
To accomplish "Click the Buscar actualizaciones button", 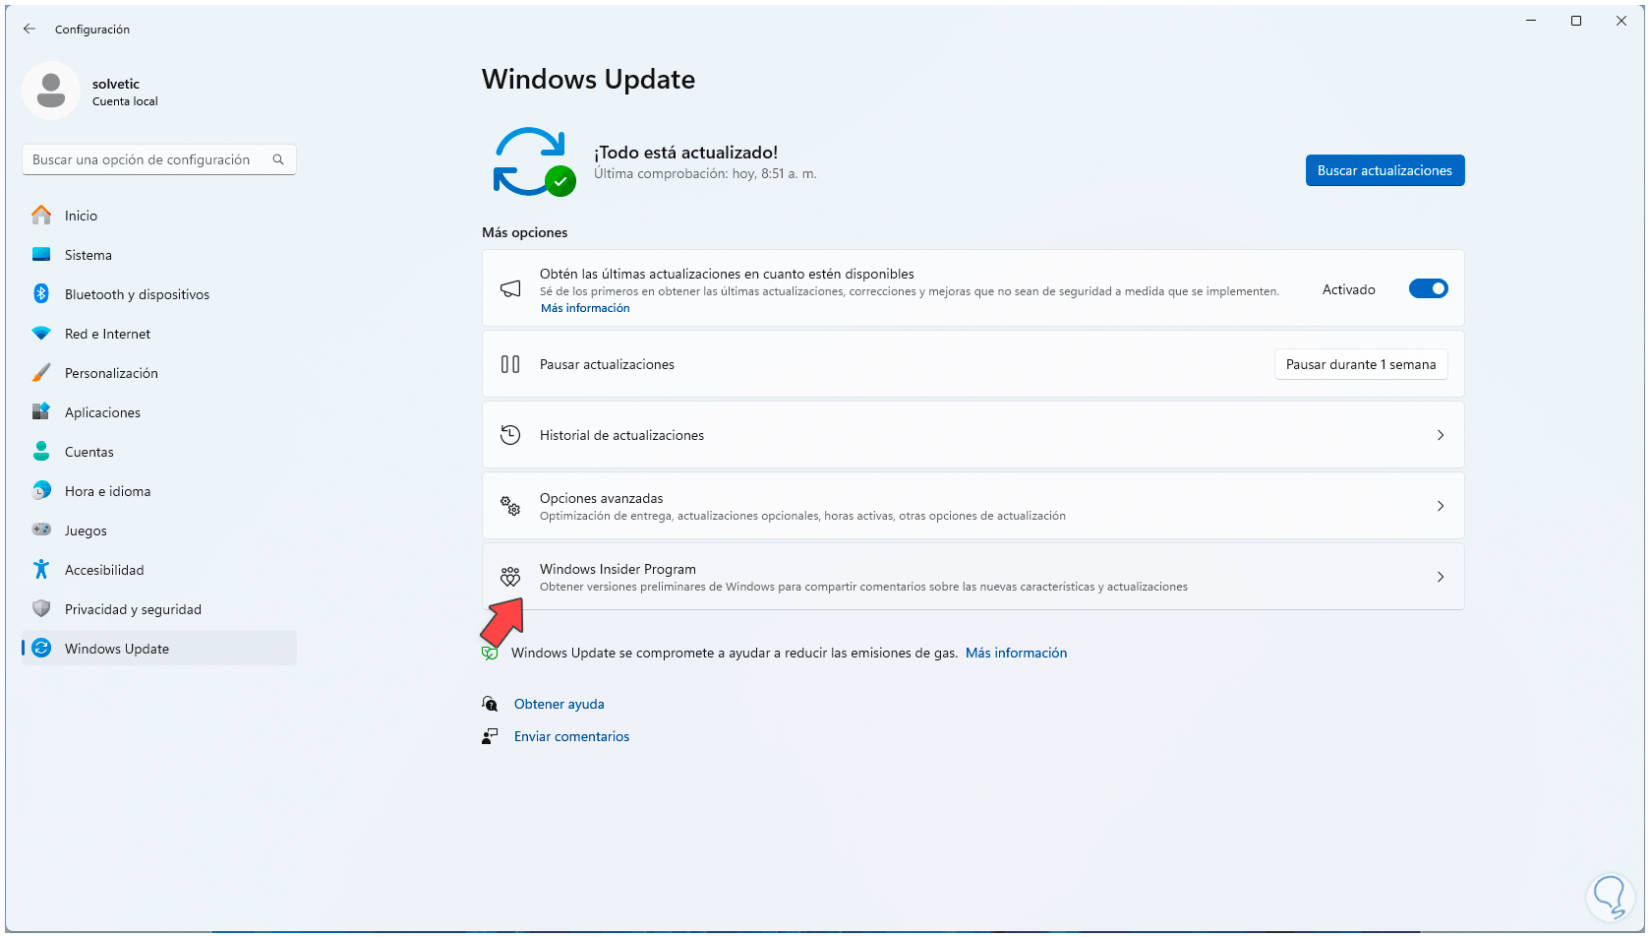I will click(1384, 170).
